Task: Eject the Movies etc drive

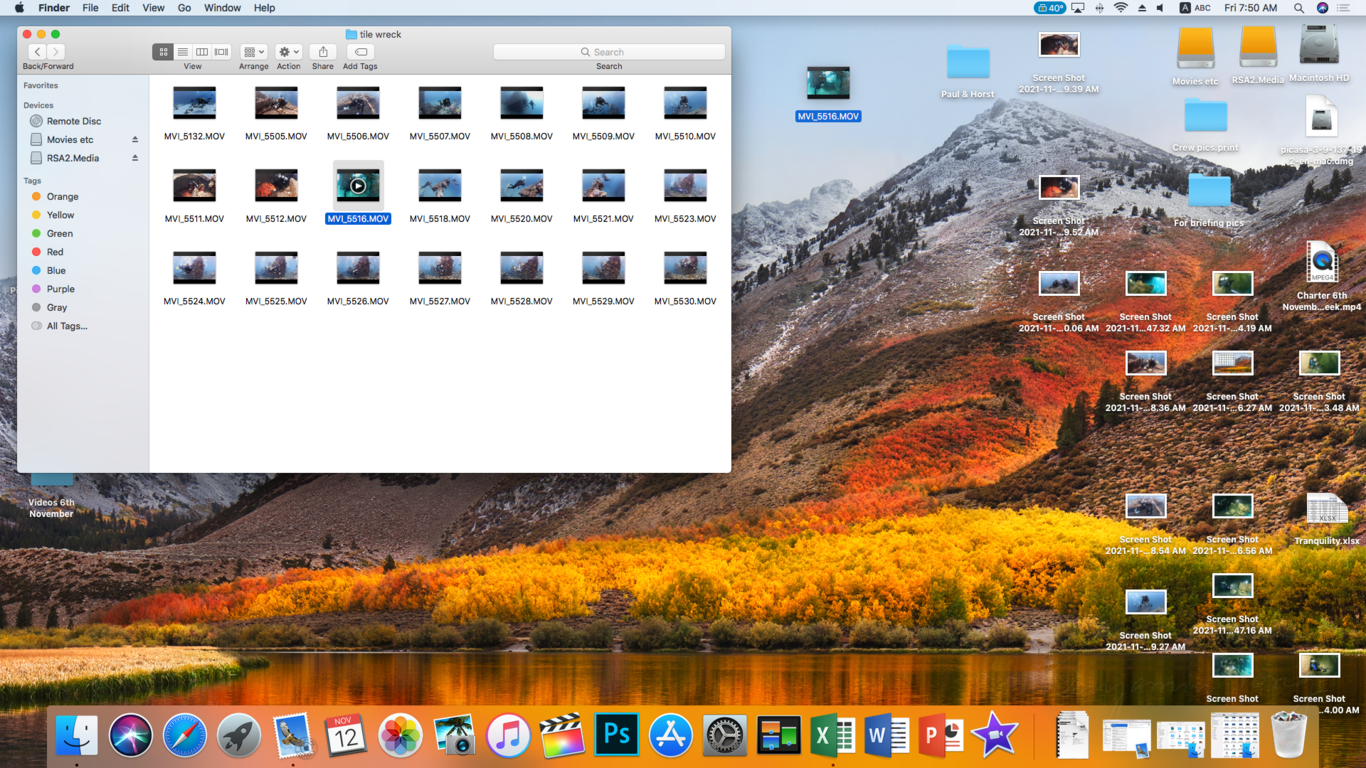Action: 135,140
